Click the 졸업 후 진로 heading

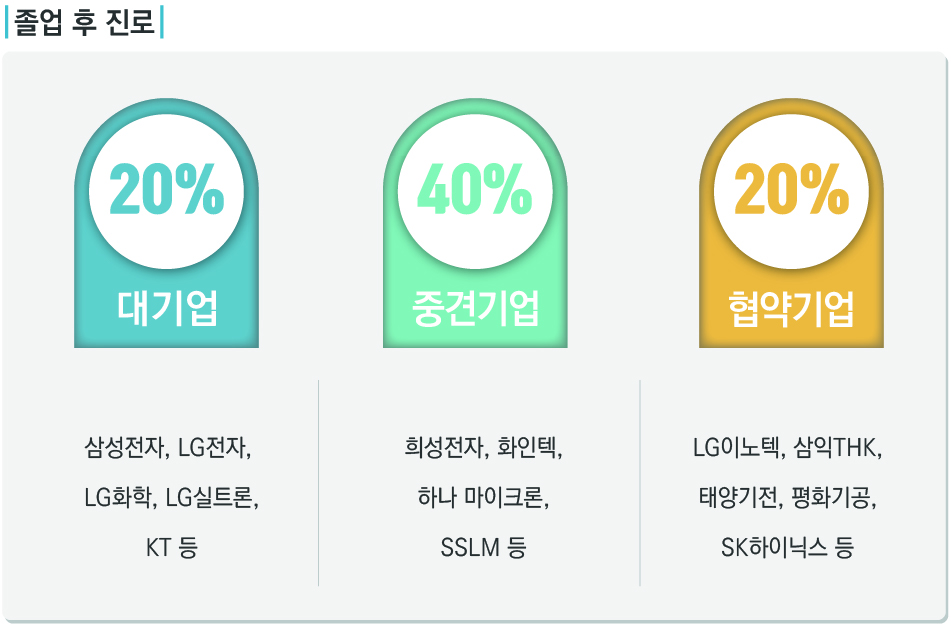tap(84, 22)
